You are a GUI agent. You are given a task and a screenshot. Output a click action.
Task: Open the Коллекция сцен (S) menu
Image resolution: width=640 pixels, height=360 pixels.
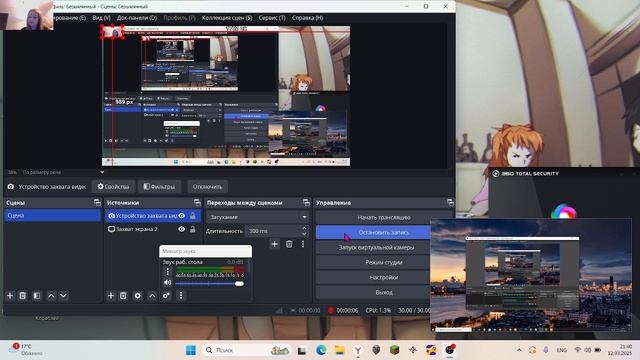[227, 18]
